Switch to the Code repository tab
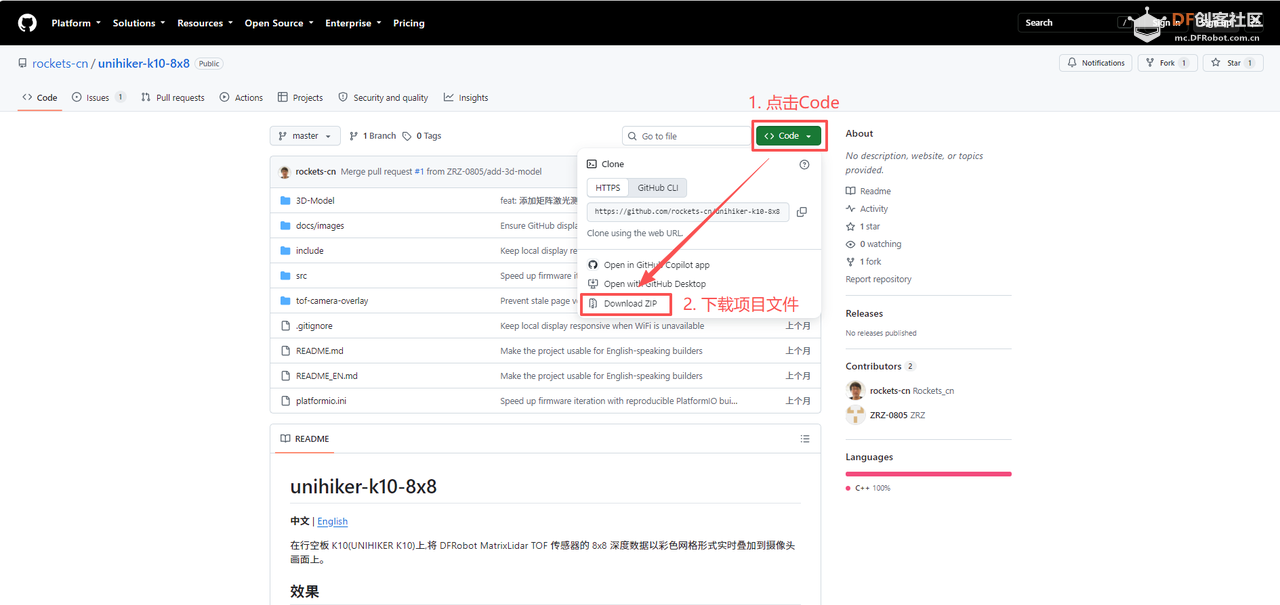 (40, 98)
